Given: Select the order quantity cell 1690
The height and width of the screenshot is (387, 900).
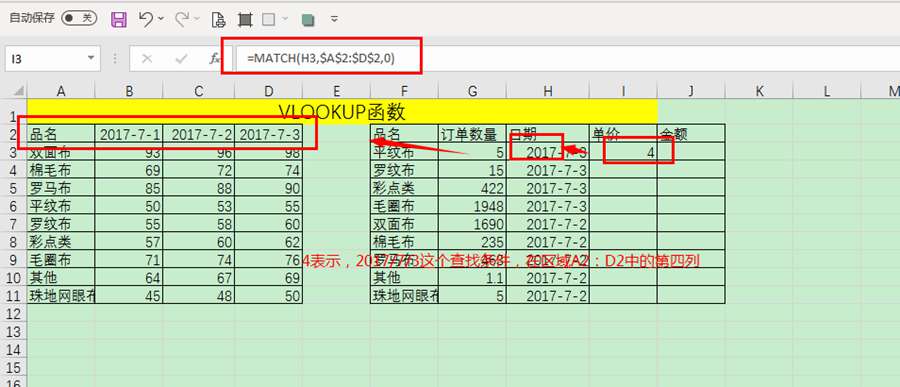Looking at the screenshot, I should click(x=472, y=223).
